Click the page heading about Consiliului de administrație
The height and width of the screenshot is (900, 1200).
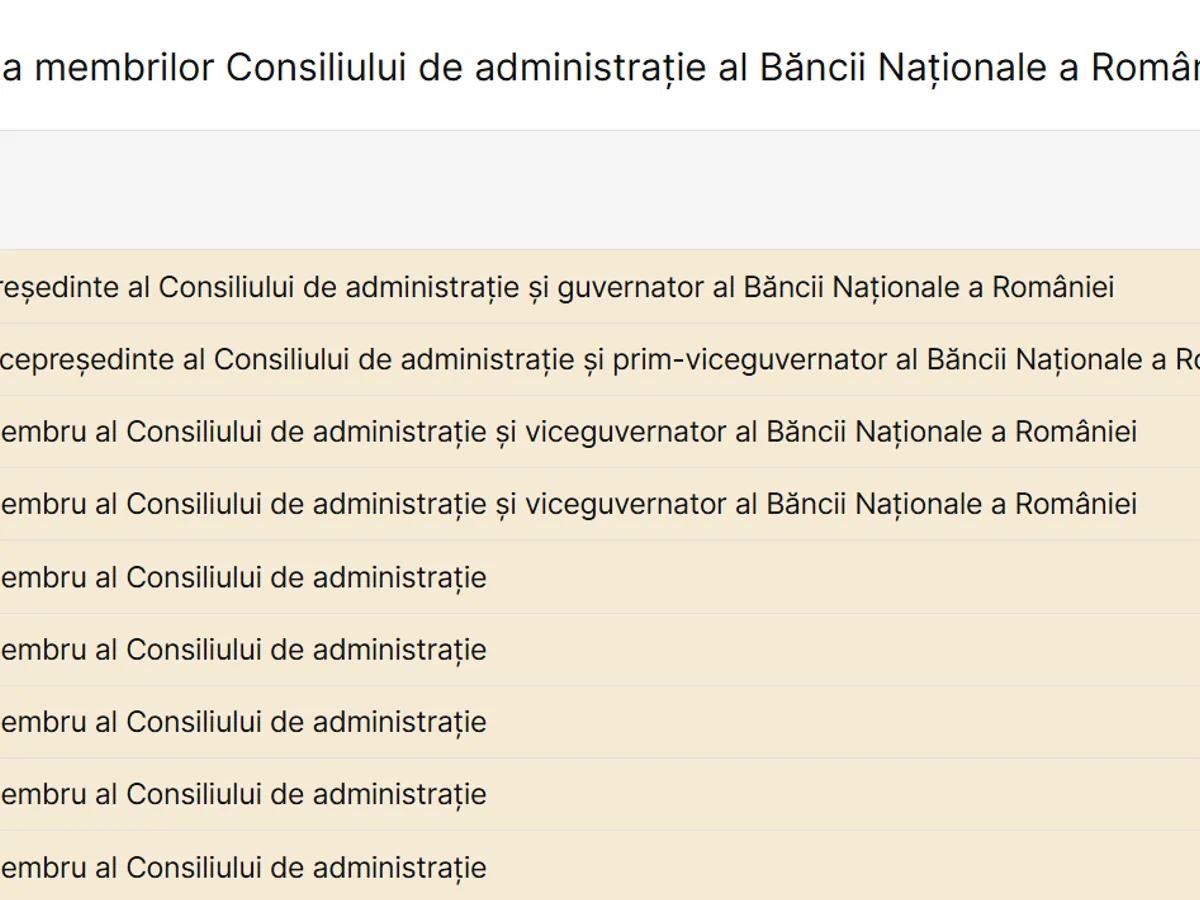click(600, 68)
